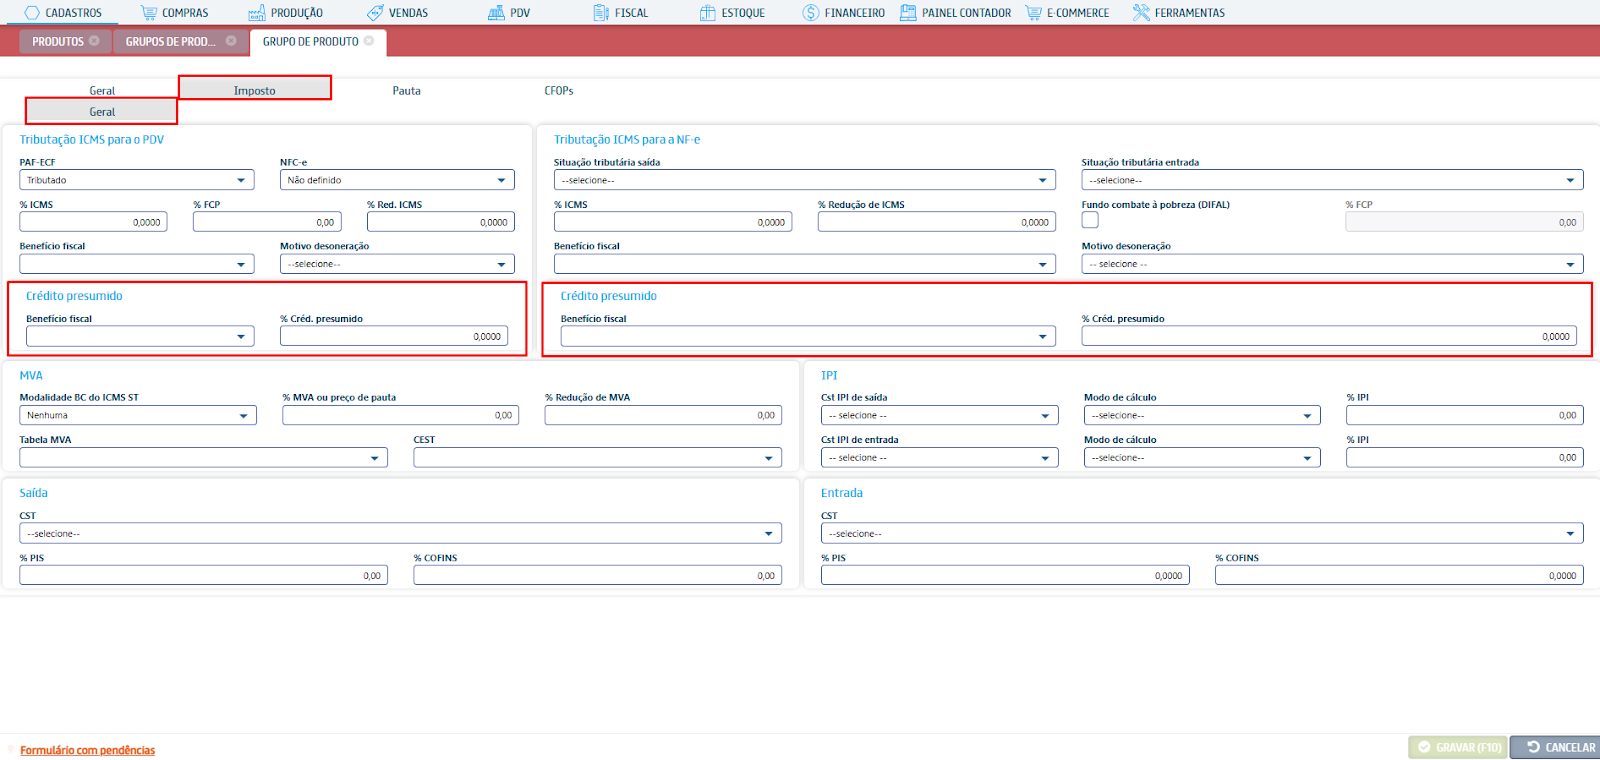1600x760 pixels.
Task: Click the Saída % COFINS field
Action: 597,575
